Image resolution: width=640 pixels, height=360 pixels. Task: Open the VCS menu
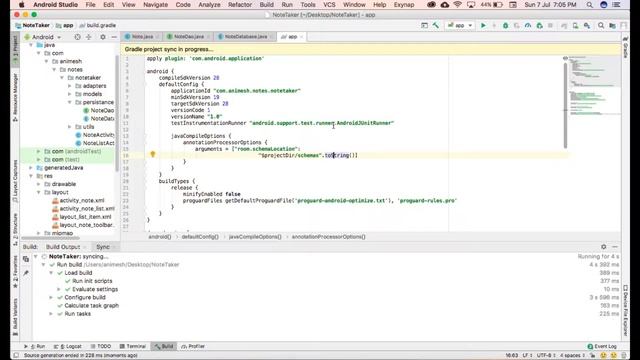click(329, 5)
